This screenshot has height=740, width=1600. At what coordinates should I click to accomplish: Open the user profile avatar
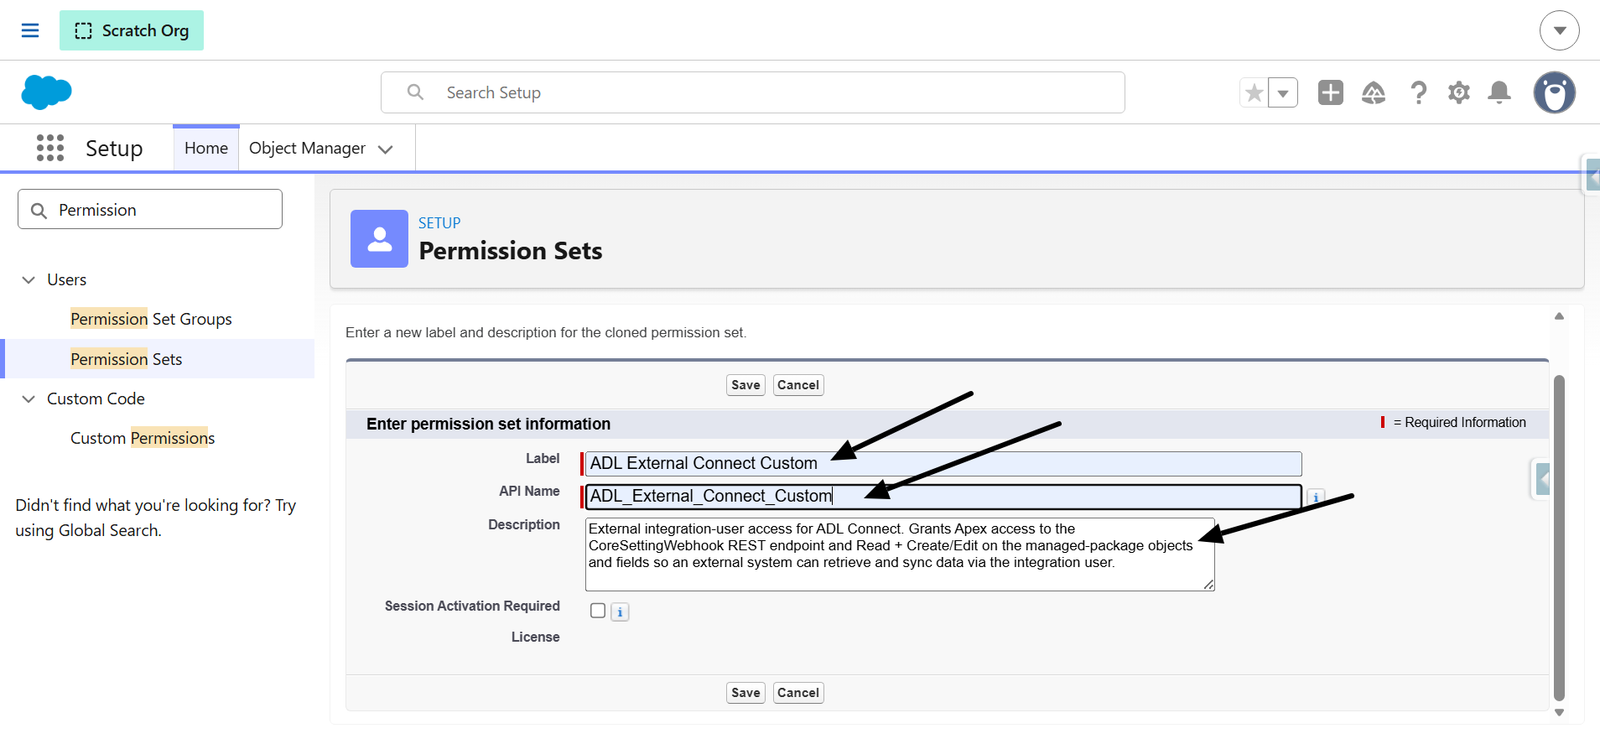click(x=1554, y=93)
